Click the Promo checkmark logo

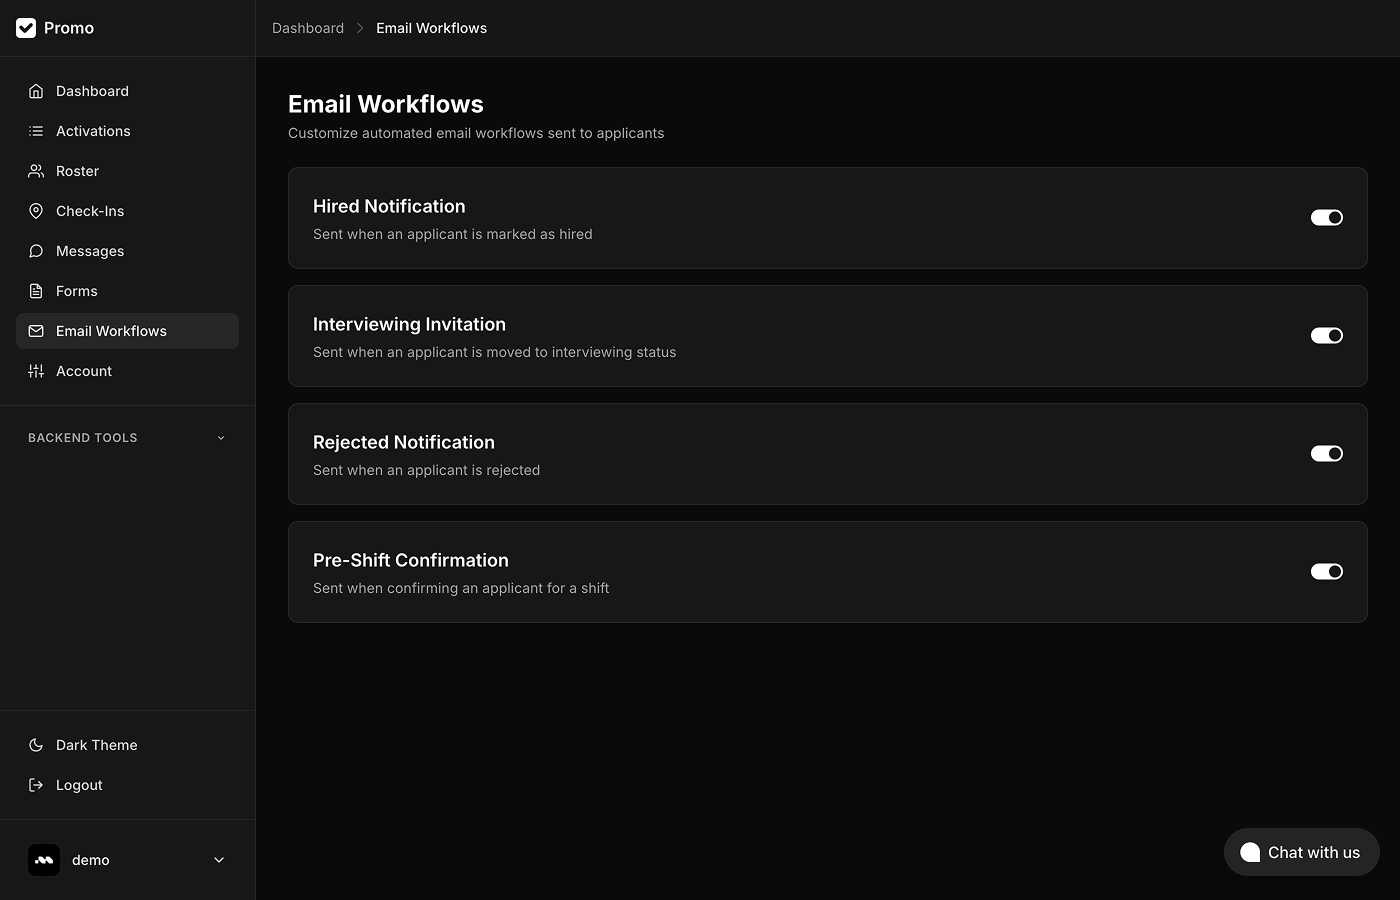[x=26, y=28]
